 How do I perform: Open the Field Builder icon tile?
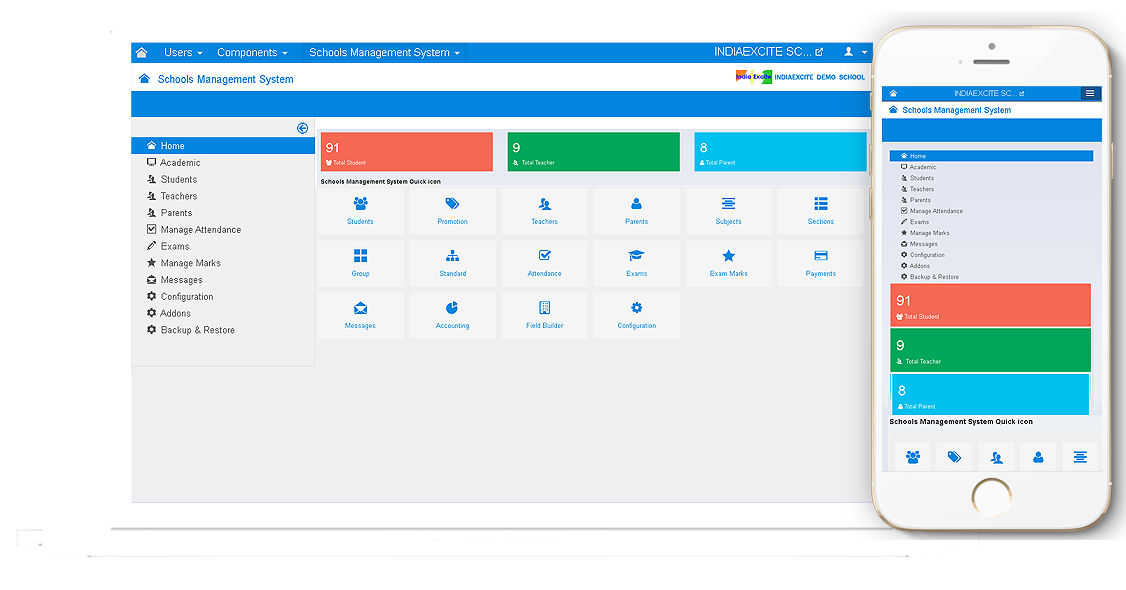[544, 315]
